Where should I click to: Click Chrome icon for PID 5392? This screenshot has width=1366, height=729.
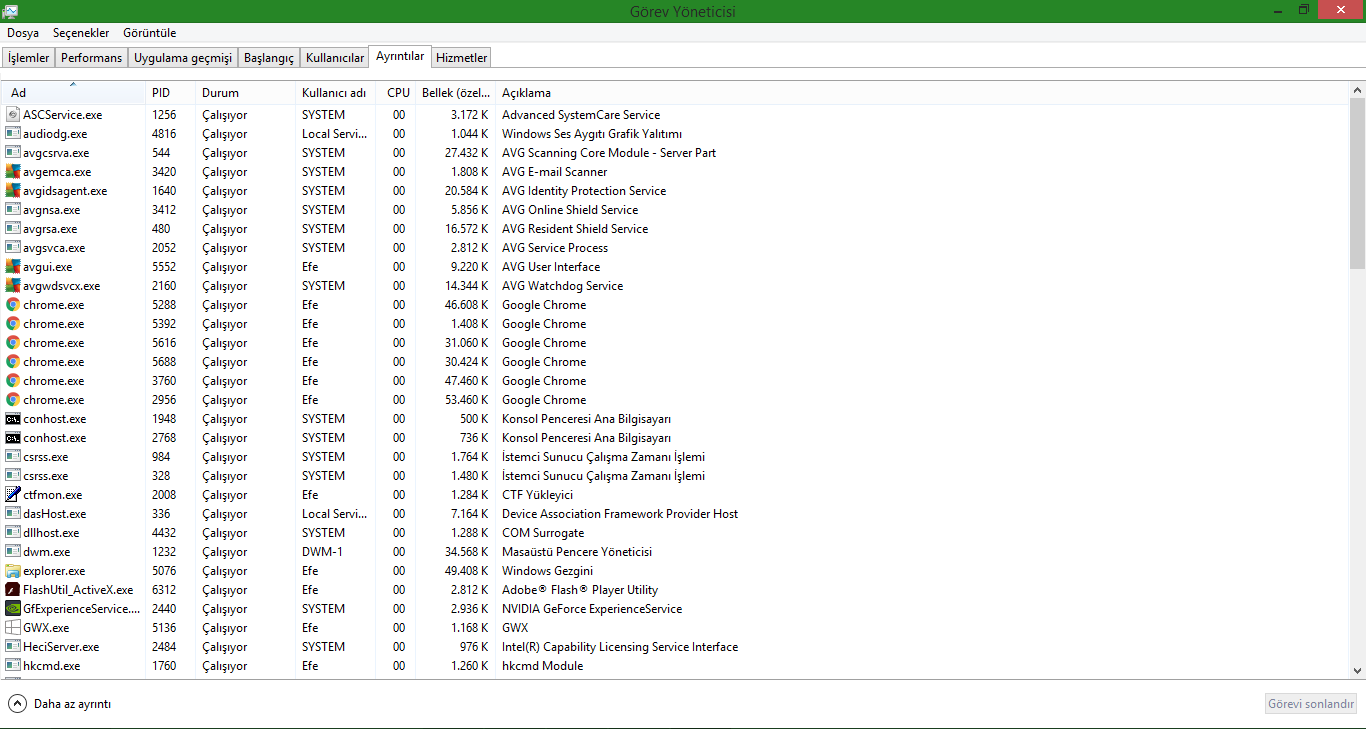click(x=13, y=324)
